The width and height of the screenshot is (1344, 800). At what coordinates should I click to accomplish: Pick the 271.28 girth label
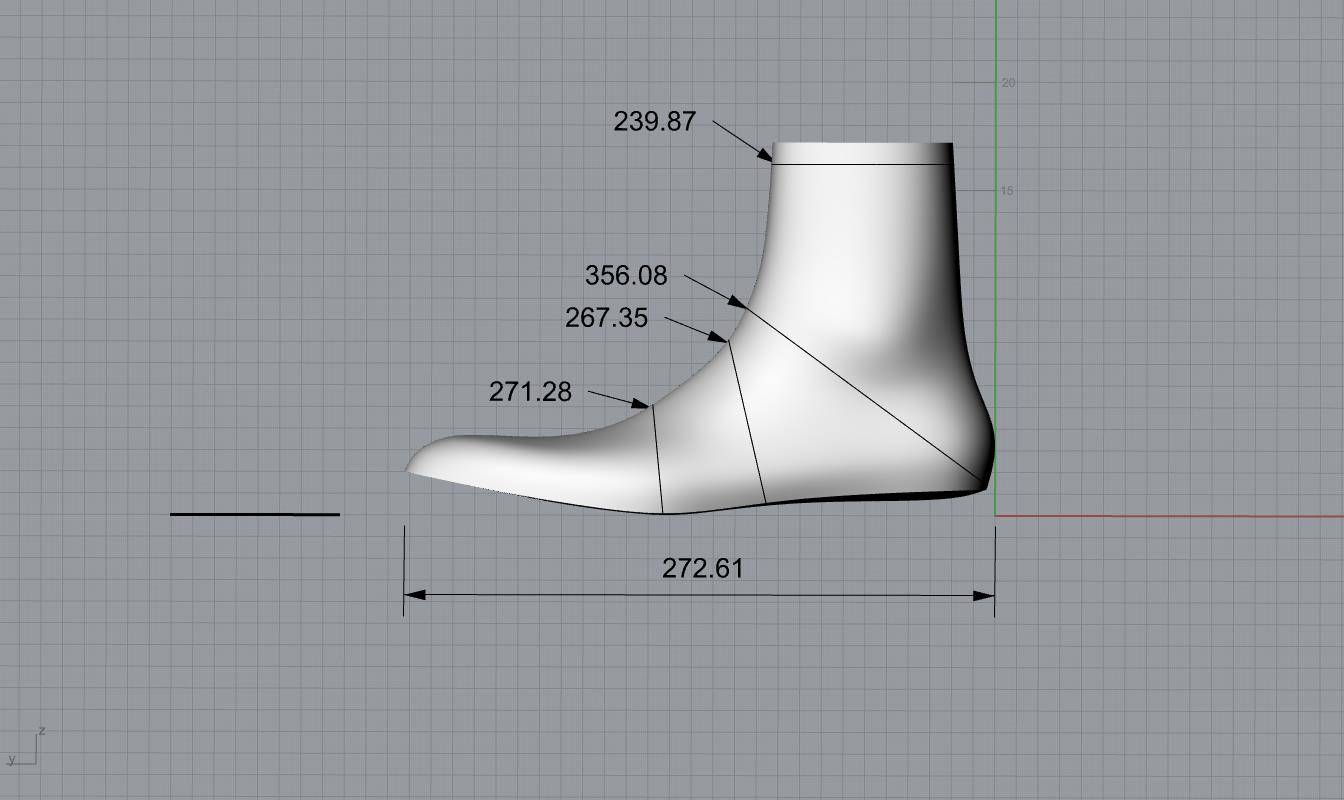coord(530,392)
